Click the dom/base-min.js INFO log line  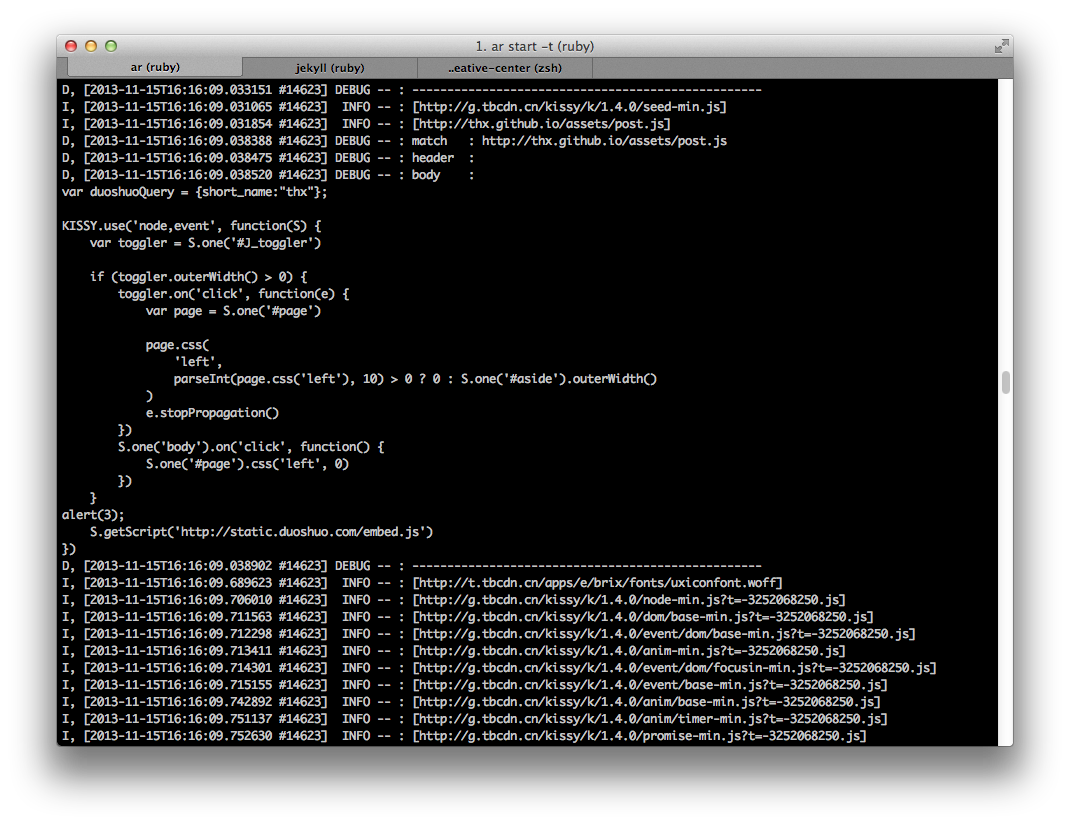point(467,617)
